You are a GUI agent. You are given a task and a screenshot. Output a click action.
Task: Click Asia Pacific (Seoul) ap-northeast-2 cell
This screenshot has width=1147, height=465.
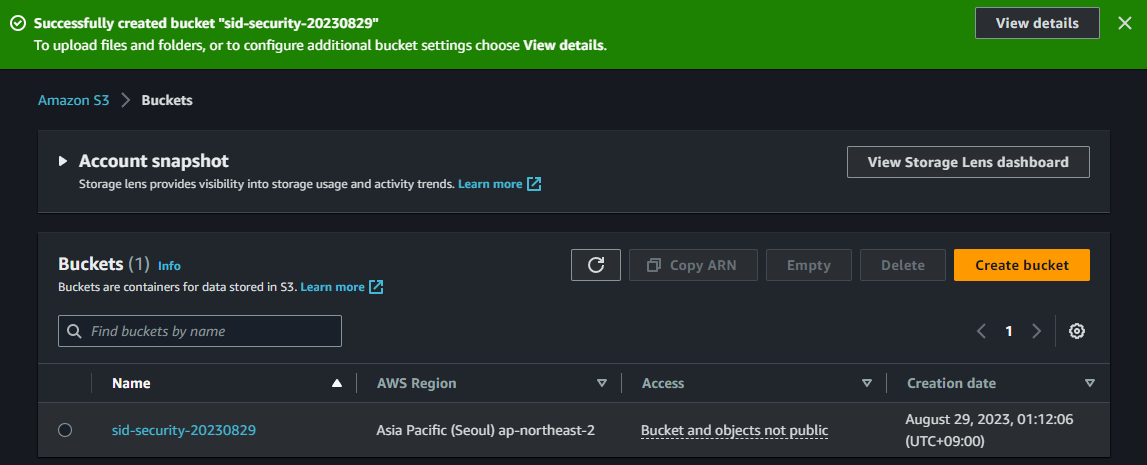click(485, 430)
